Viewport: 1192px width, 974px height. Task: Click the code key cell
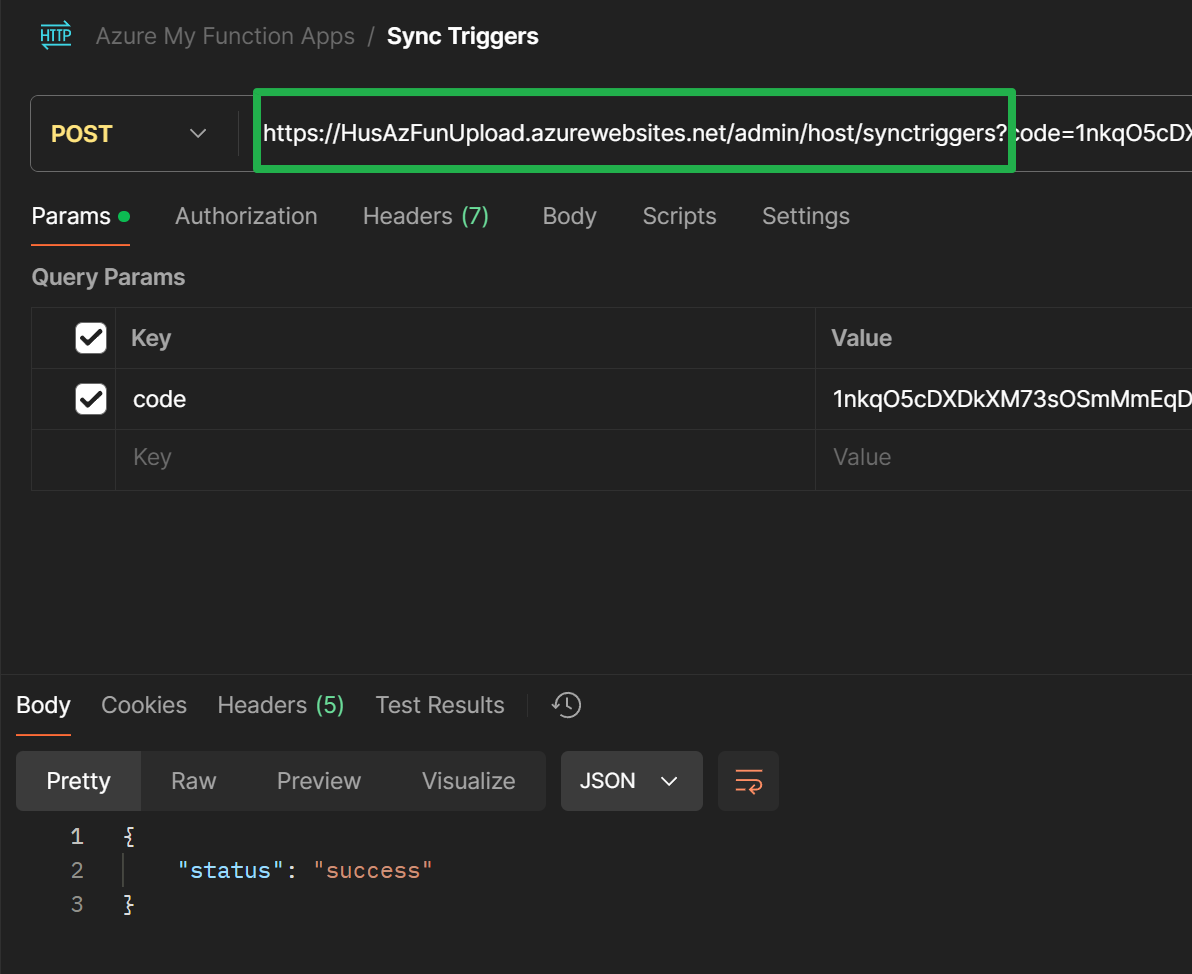click(x=465, y=399)
